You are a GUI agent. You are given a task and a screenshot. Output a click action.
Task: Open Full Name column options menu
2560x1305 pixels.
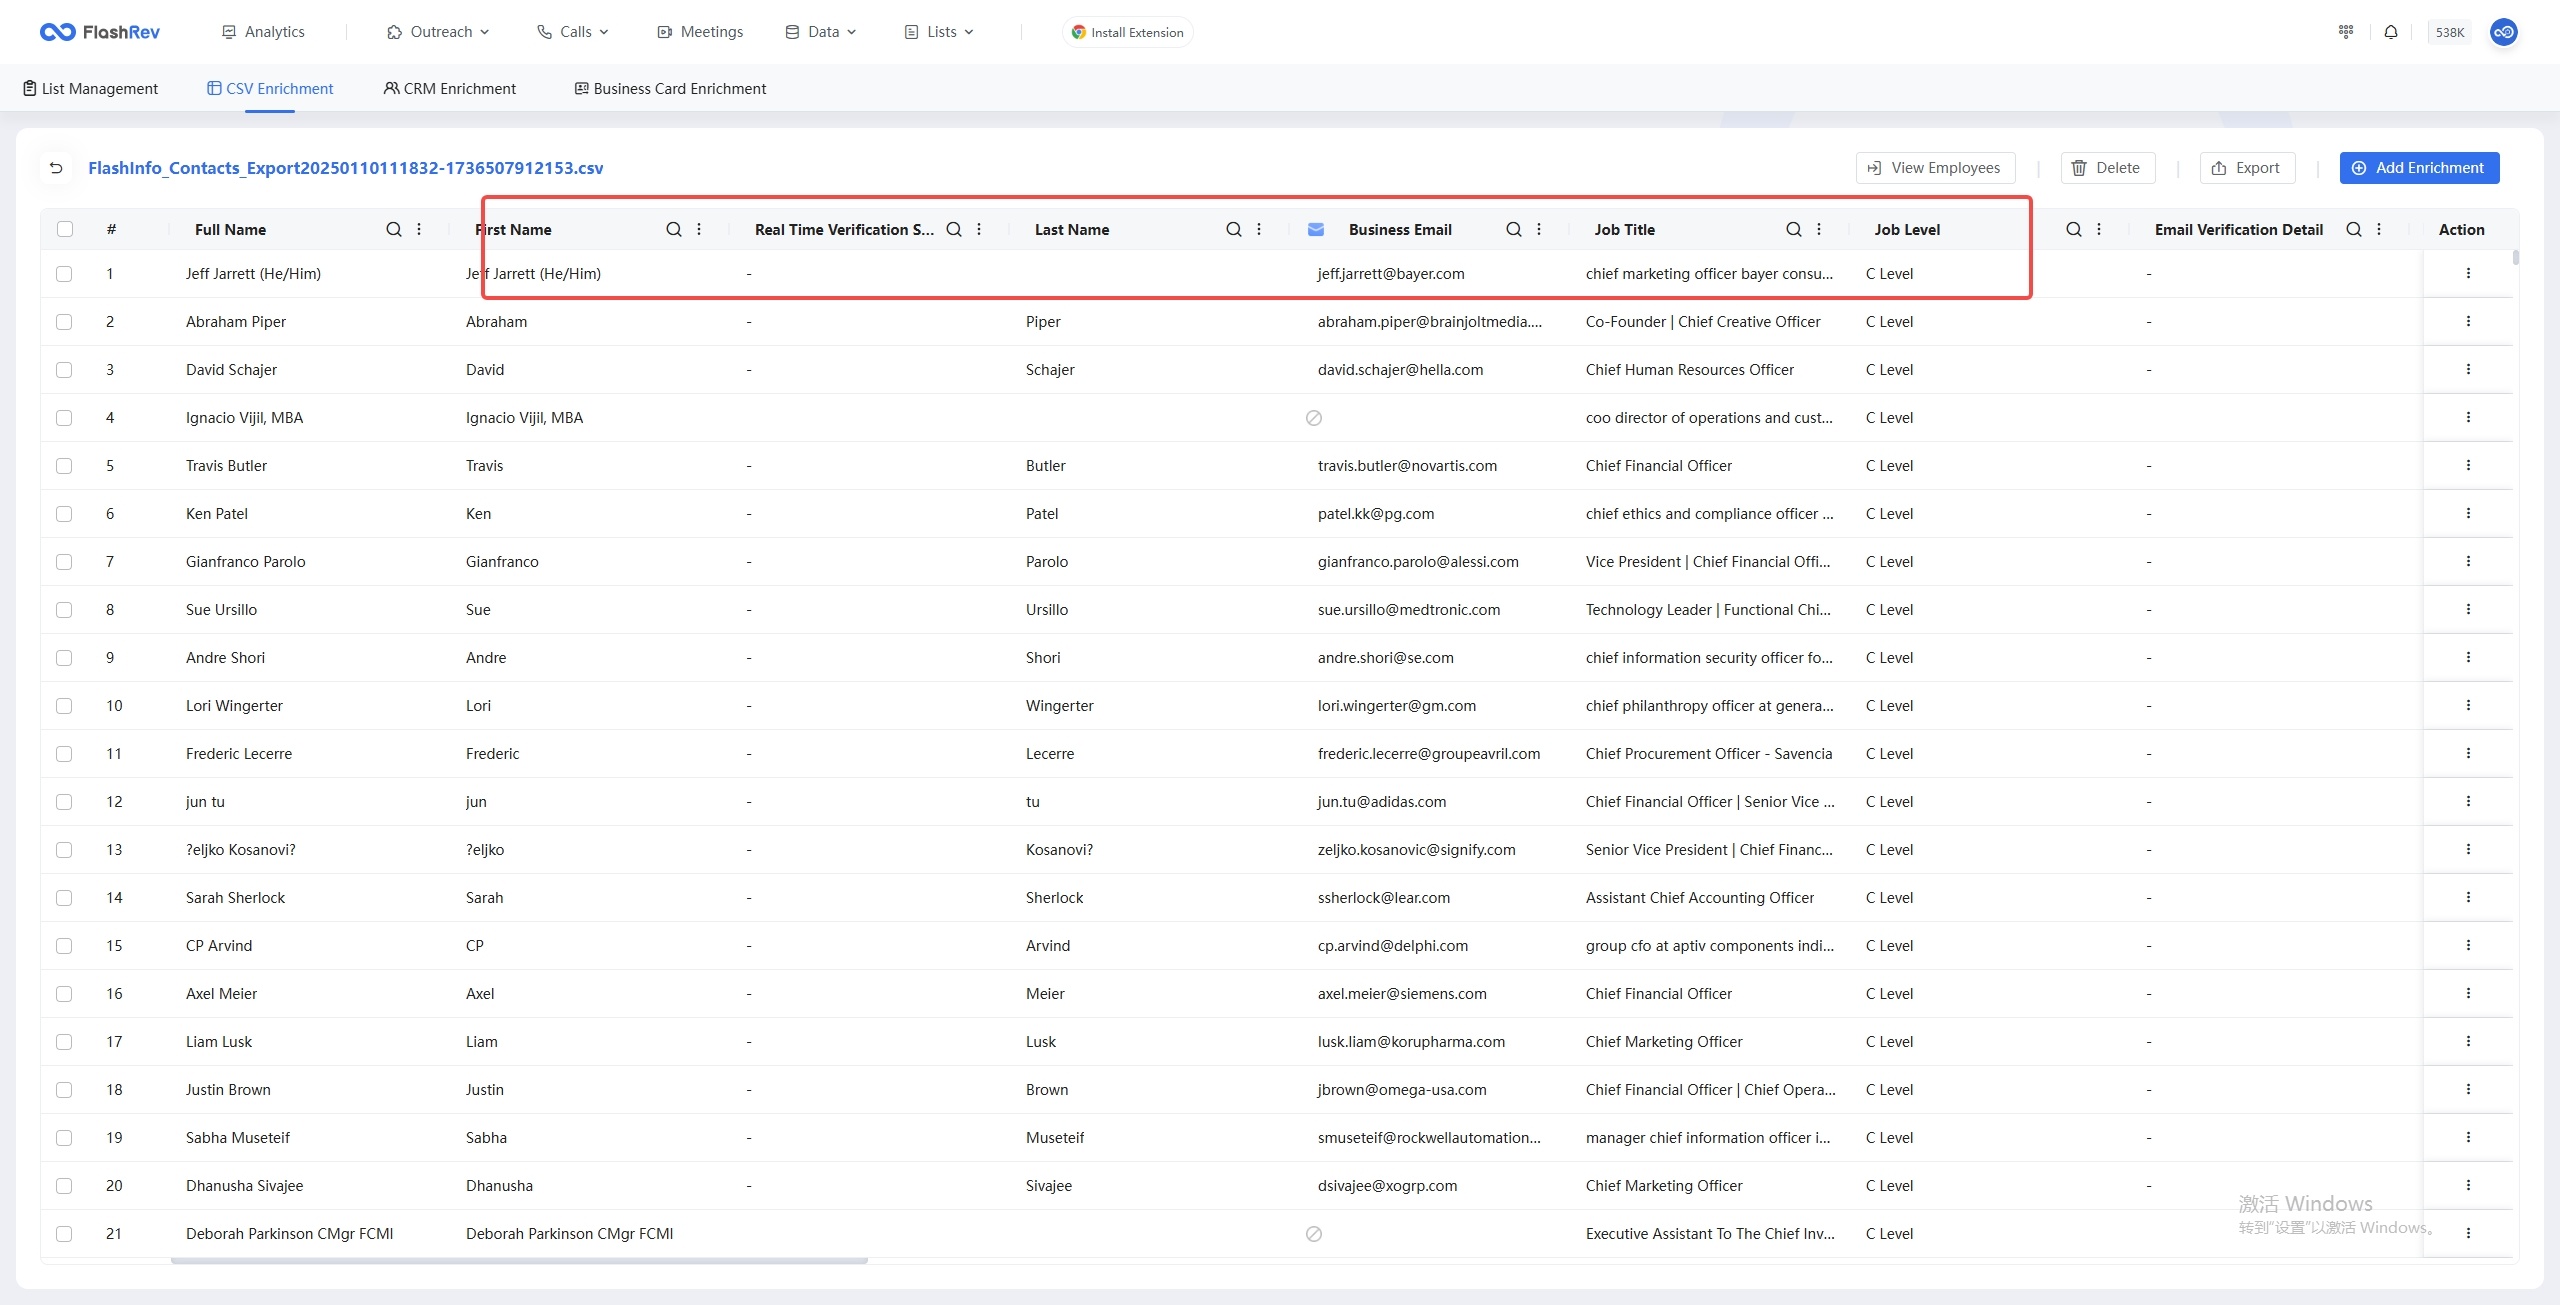(419, 229)
